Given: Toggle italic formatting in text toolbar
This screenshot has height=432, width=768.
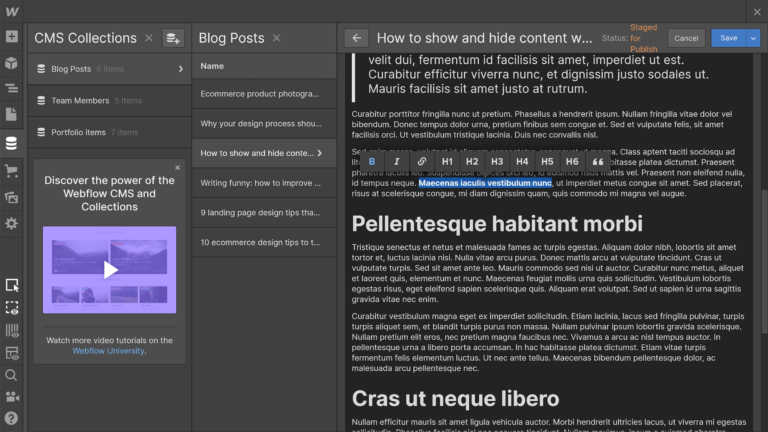Looking at the screenshot, I should tap(397, 161).
